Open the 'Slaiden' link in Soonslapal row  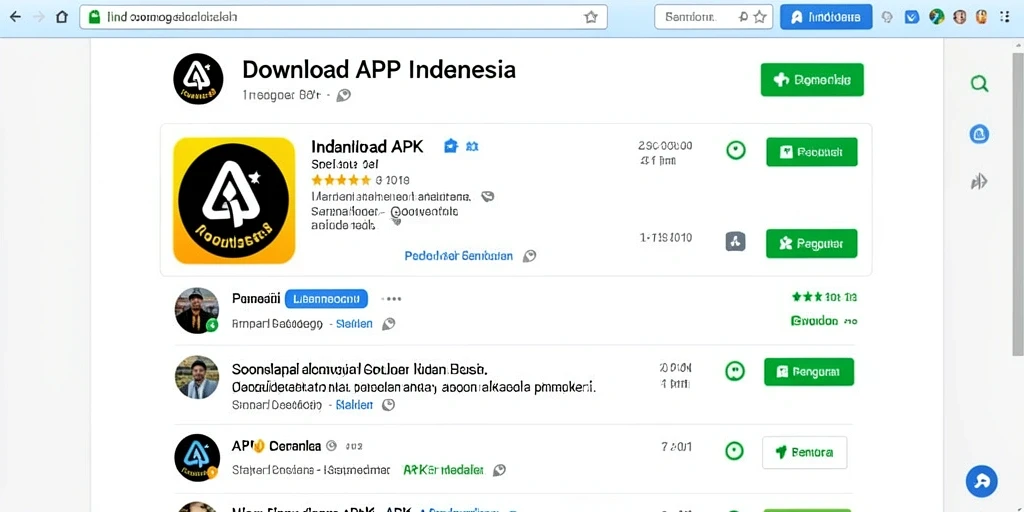(354, 405)
